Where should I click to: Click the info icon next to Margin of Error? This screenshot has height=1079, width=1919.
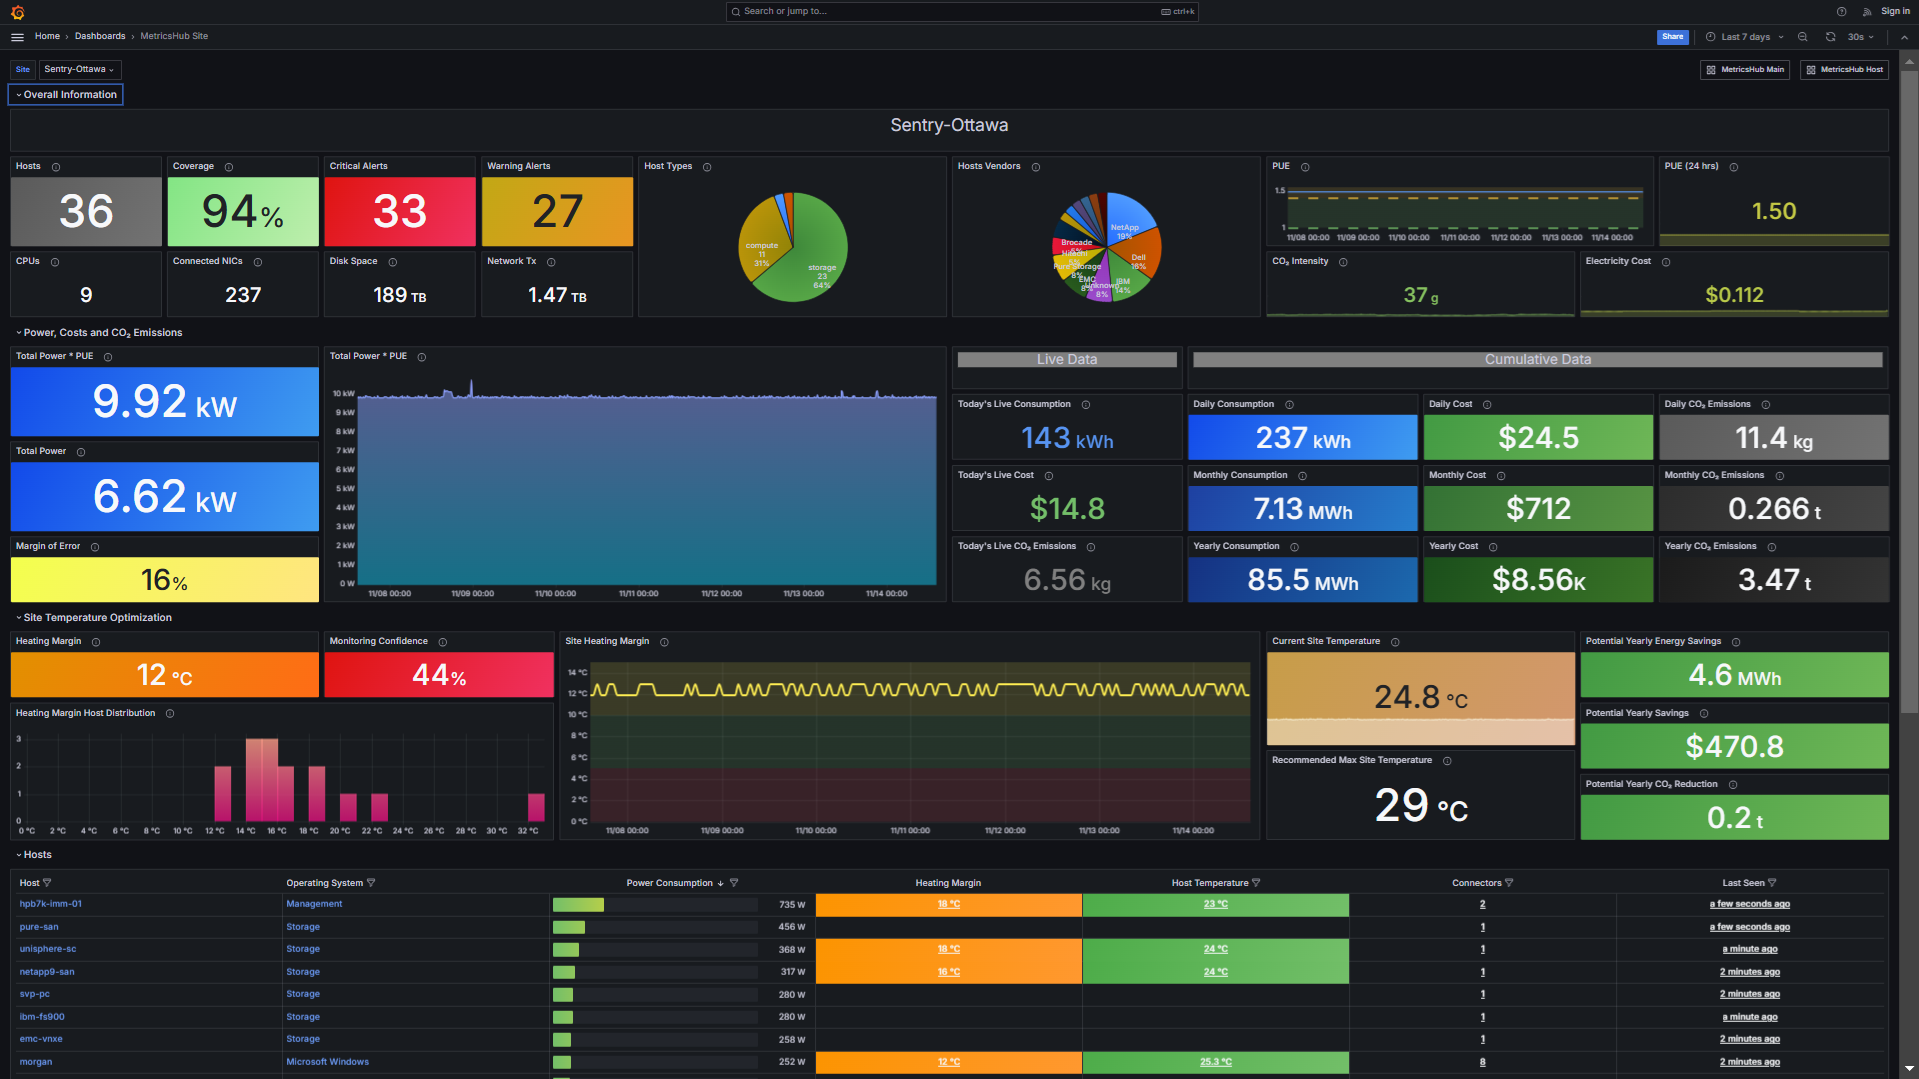(x=95, y=547)
